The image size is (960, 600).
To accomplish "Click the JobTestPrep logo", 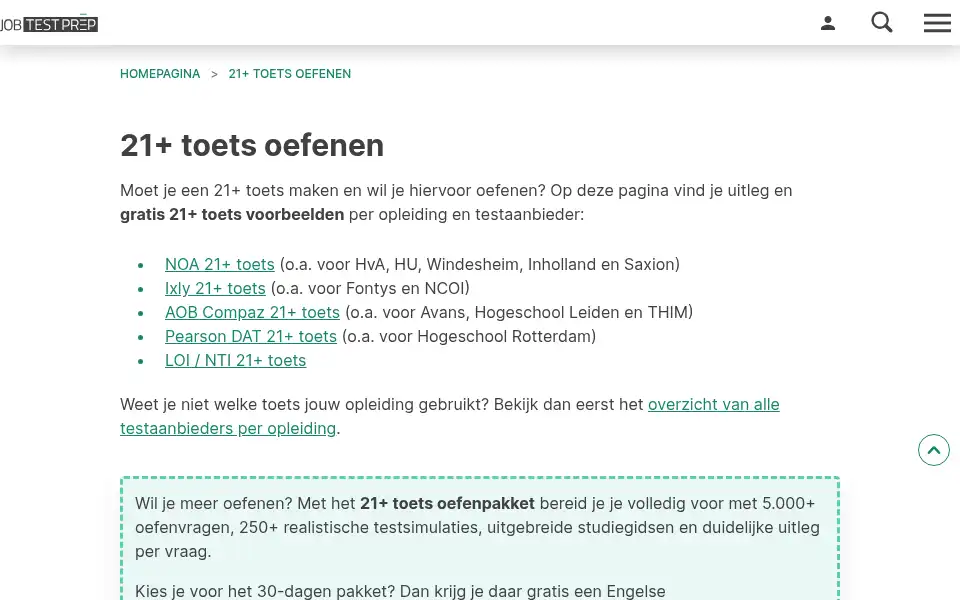I will tap(49, 23).
